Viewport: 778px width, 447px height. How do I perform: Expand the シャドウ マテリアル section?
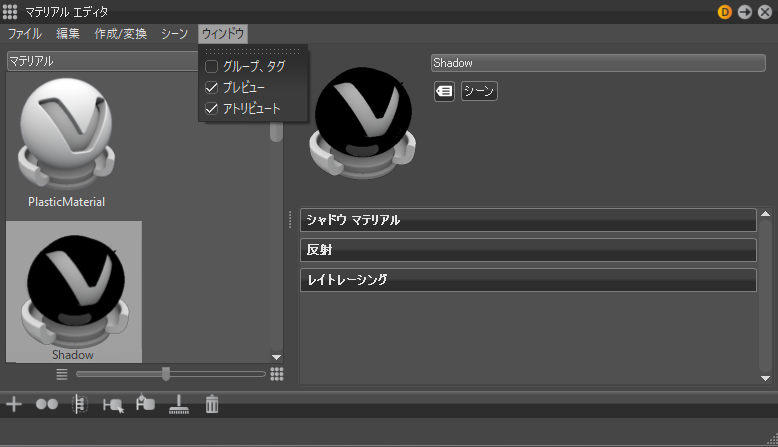point(528,220)
